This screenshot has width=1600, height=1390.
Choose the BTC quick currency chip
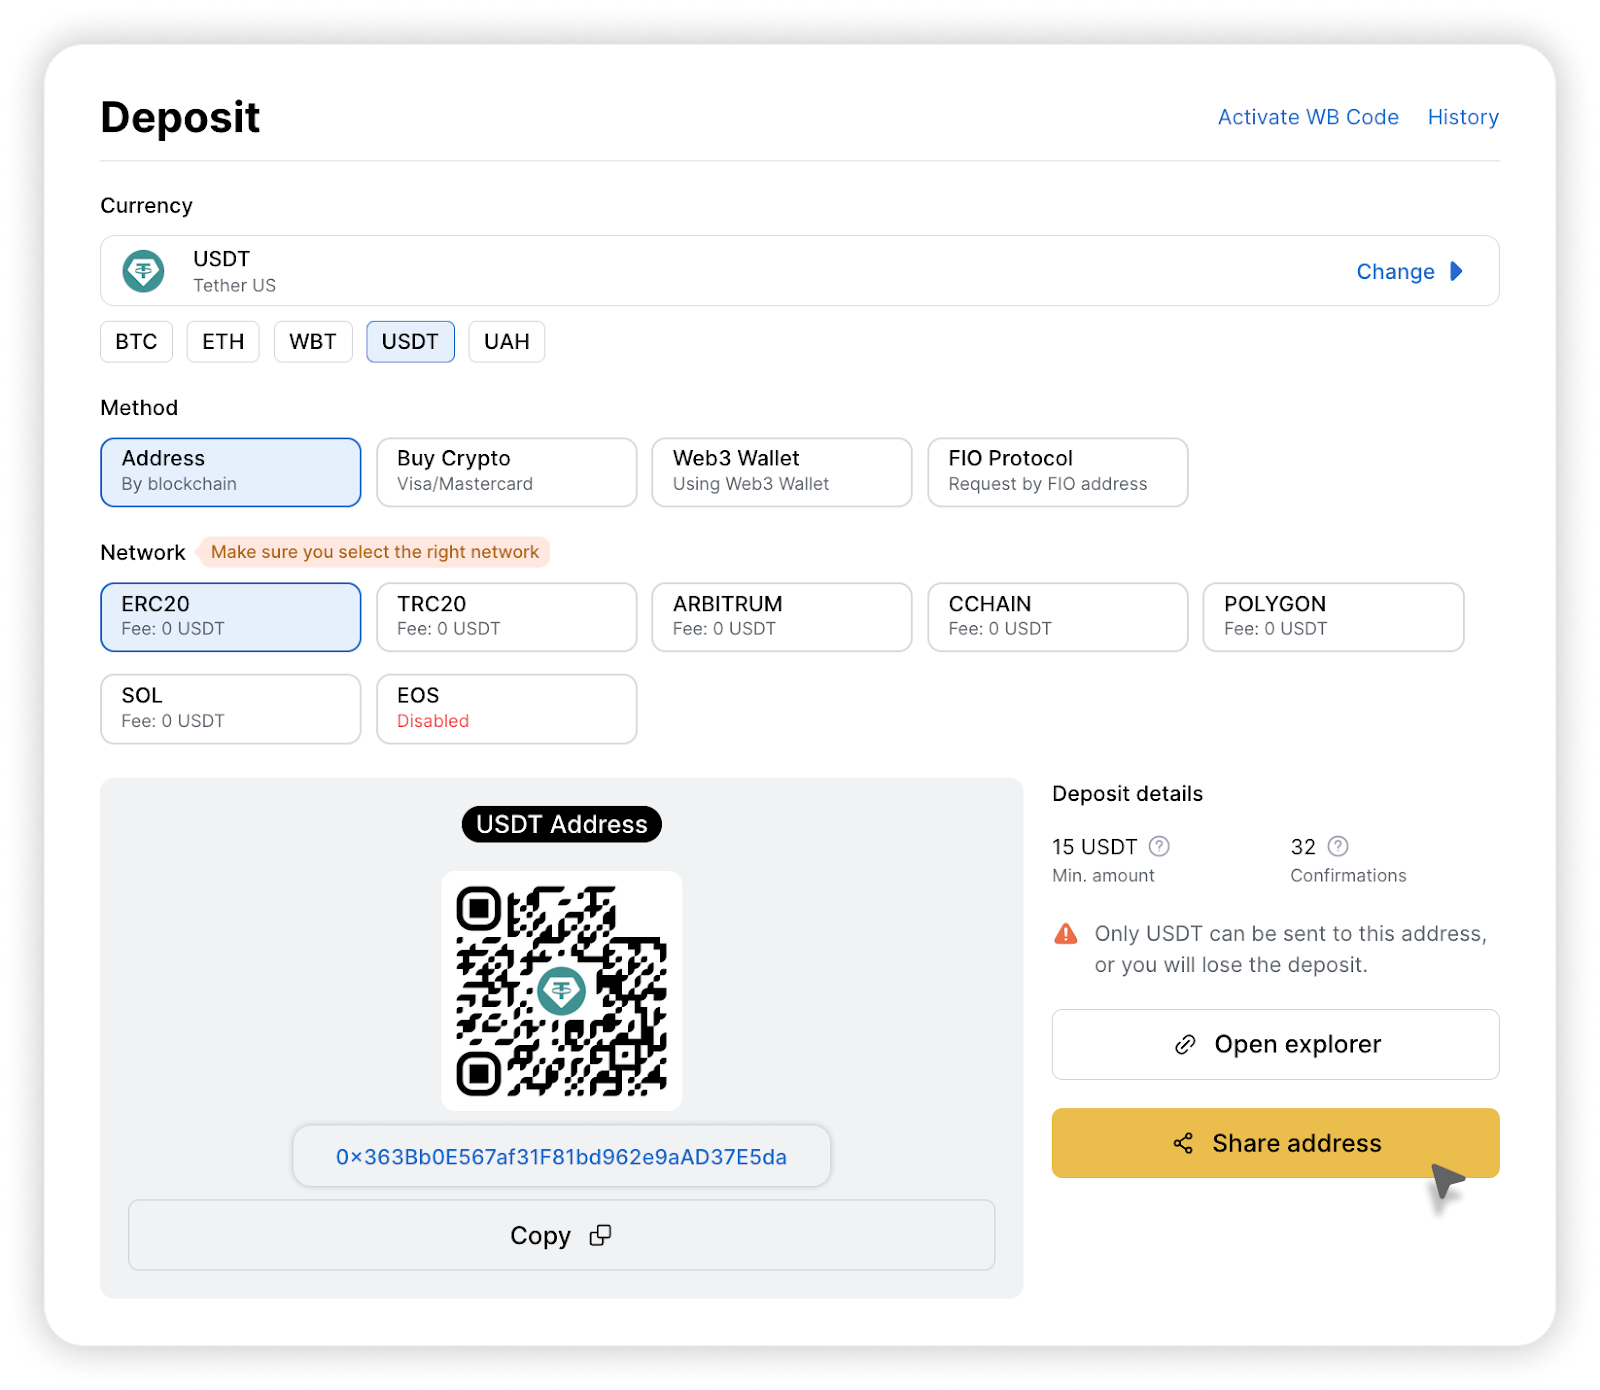coord(136,342)
